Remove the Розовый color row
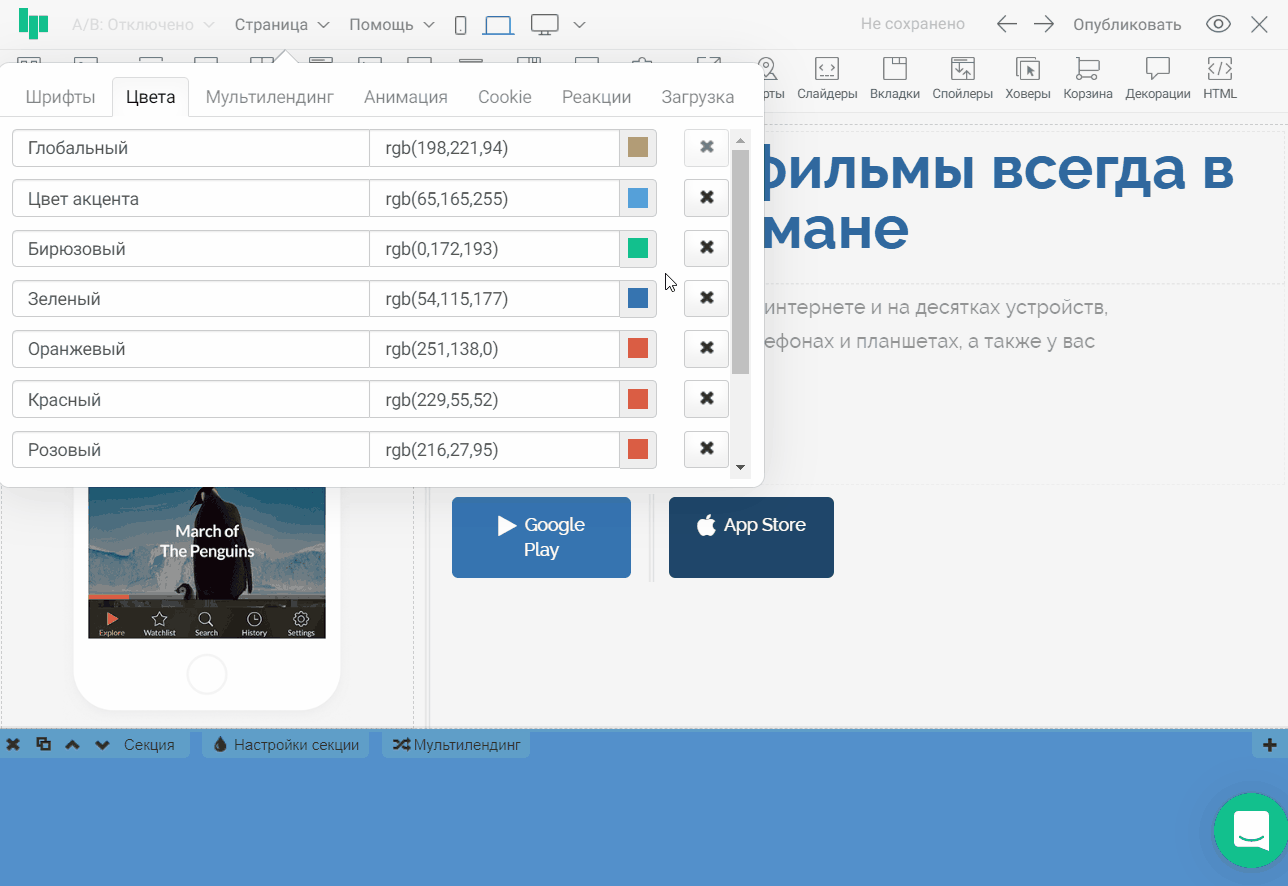Image resolution: width=1288 pixels, height=886 pixels. click(706, 448)
